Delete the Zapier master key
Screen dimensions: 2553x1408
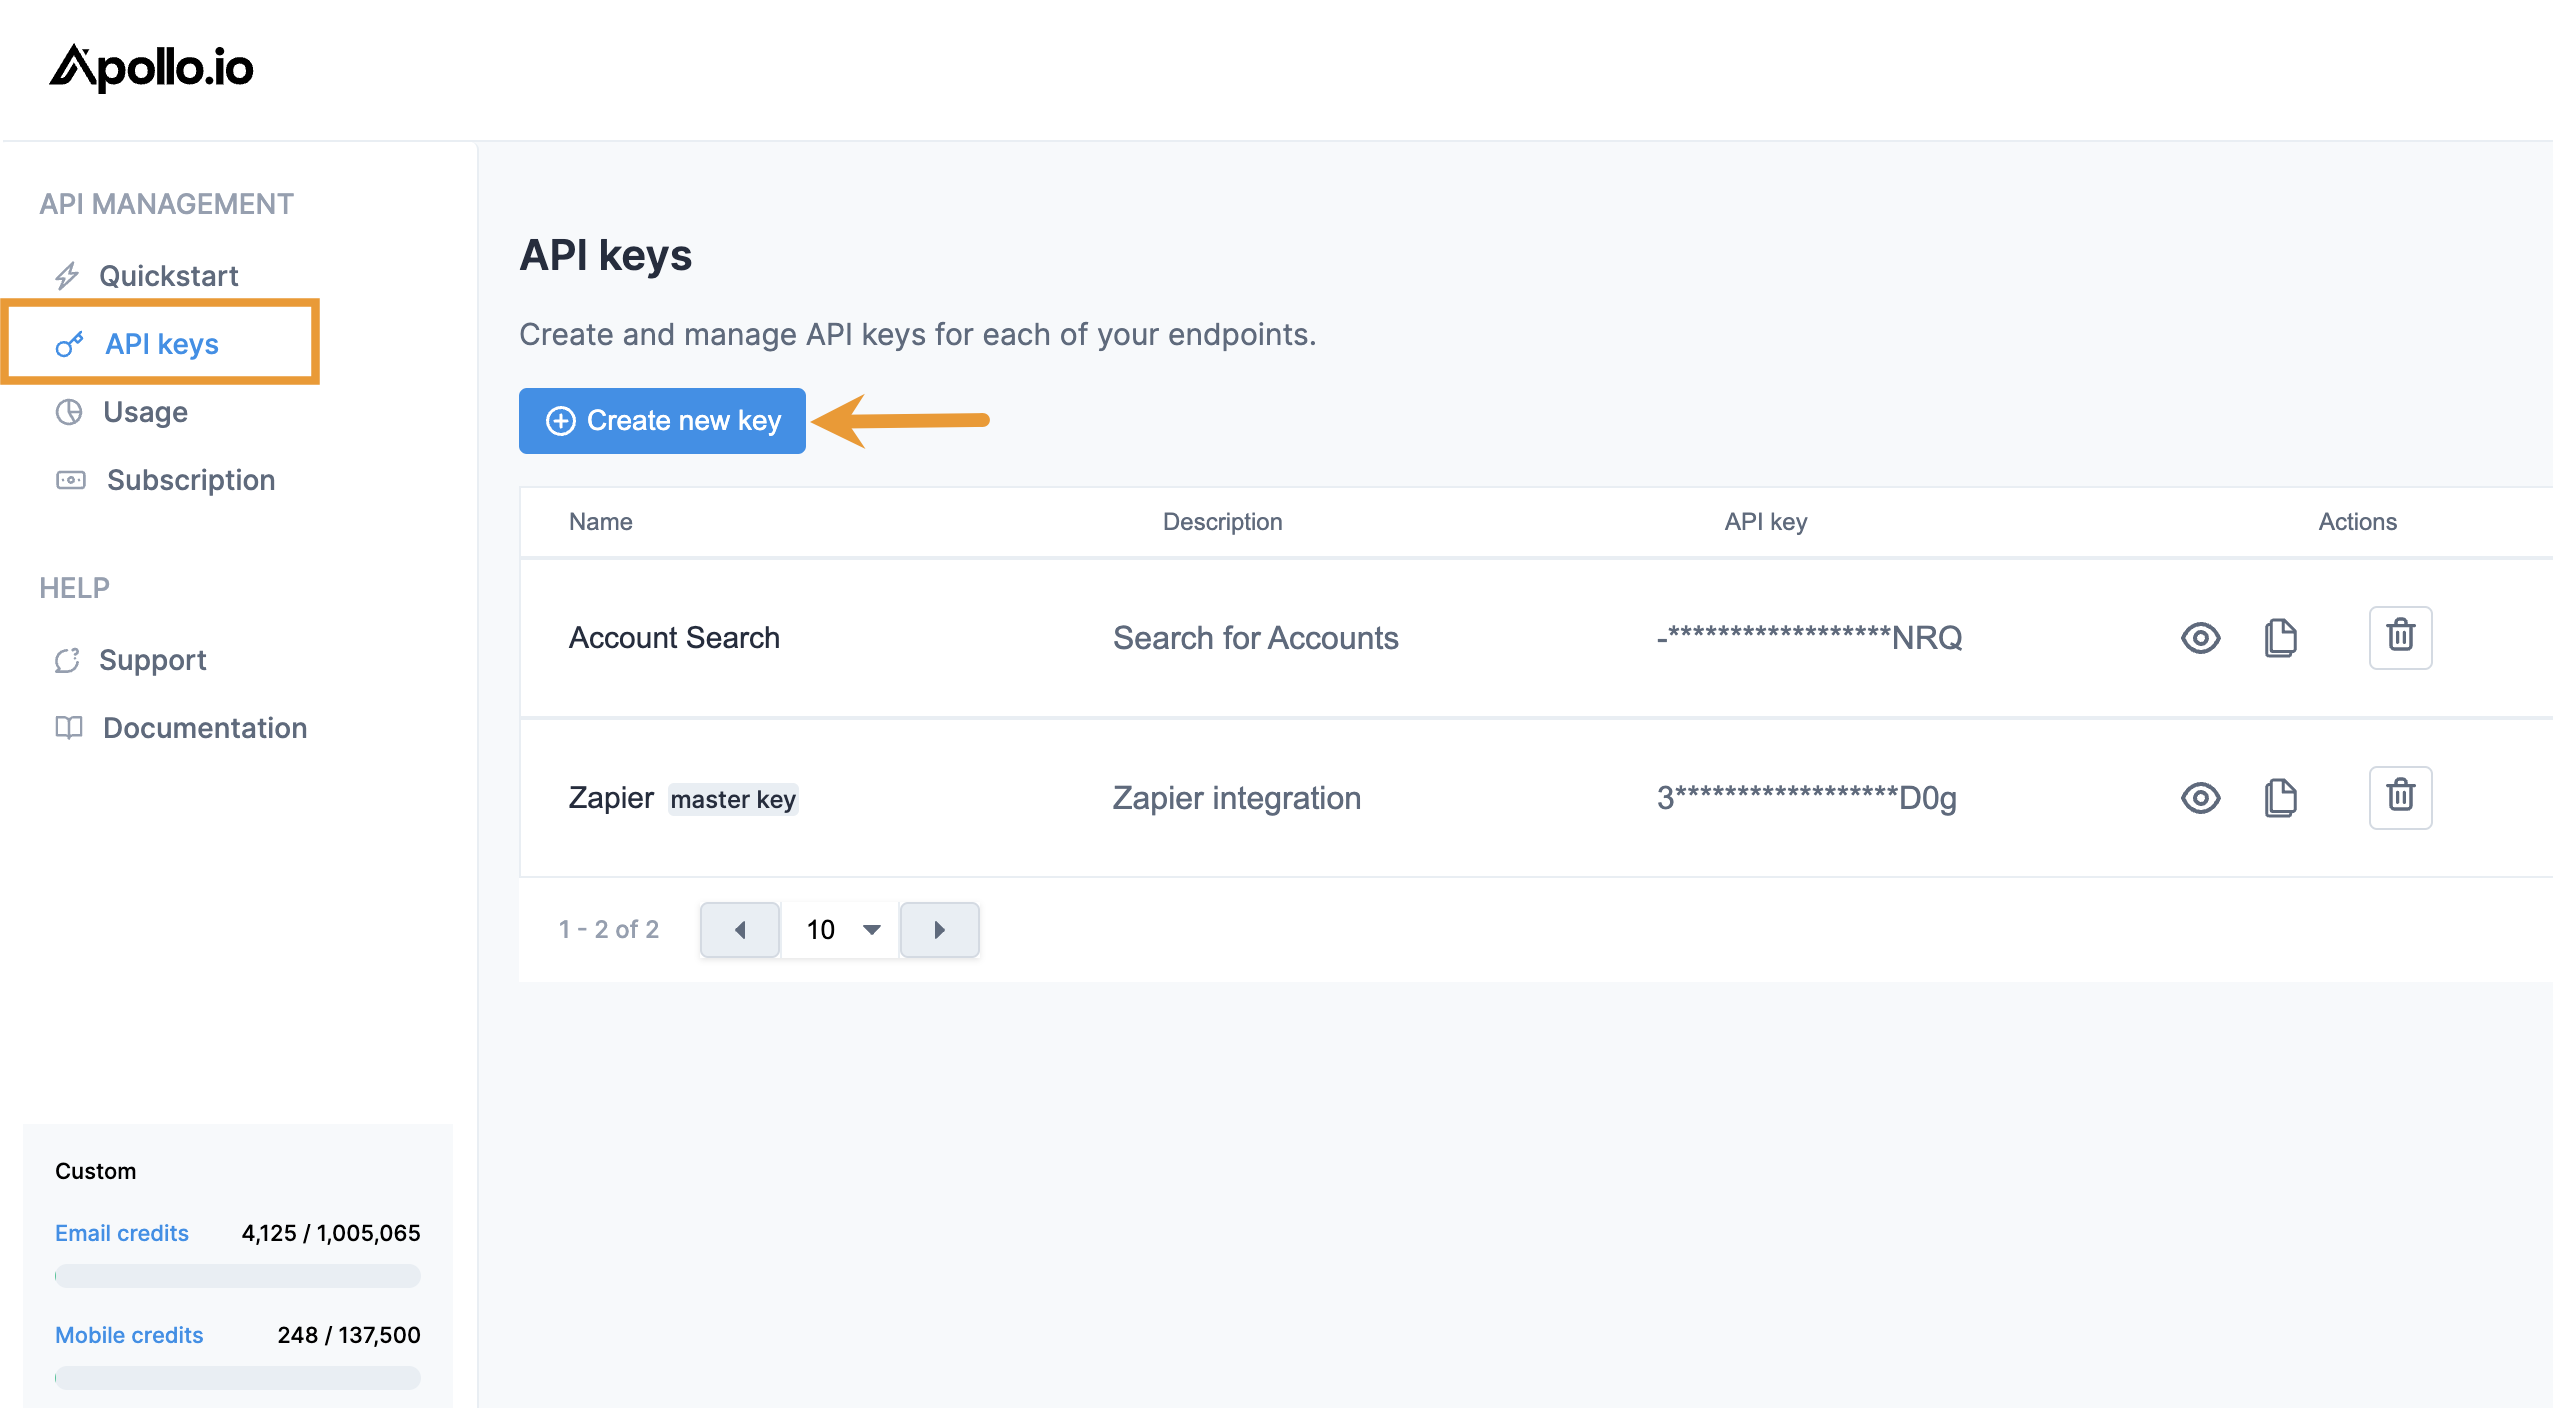[2400, 797]
